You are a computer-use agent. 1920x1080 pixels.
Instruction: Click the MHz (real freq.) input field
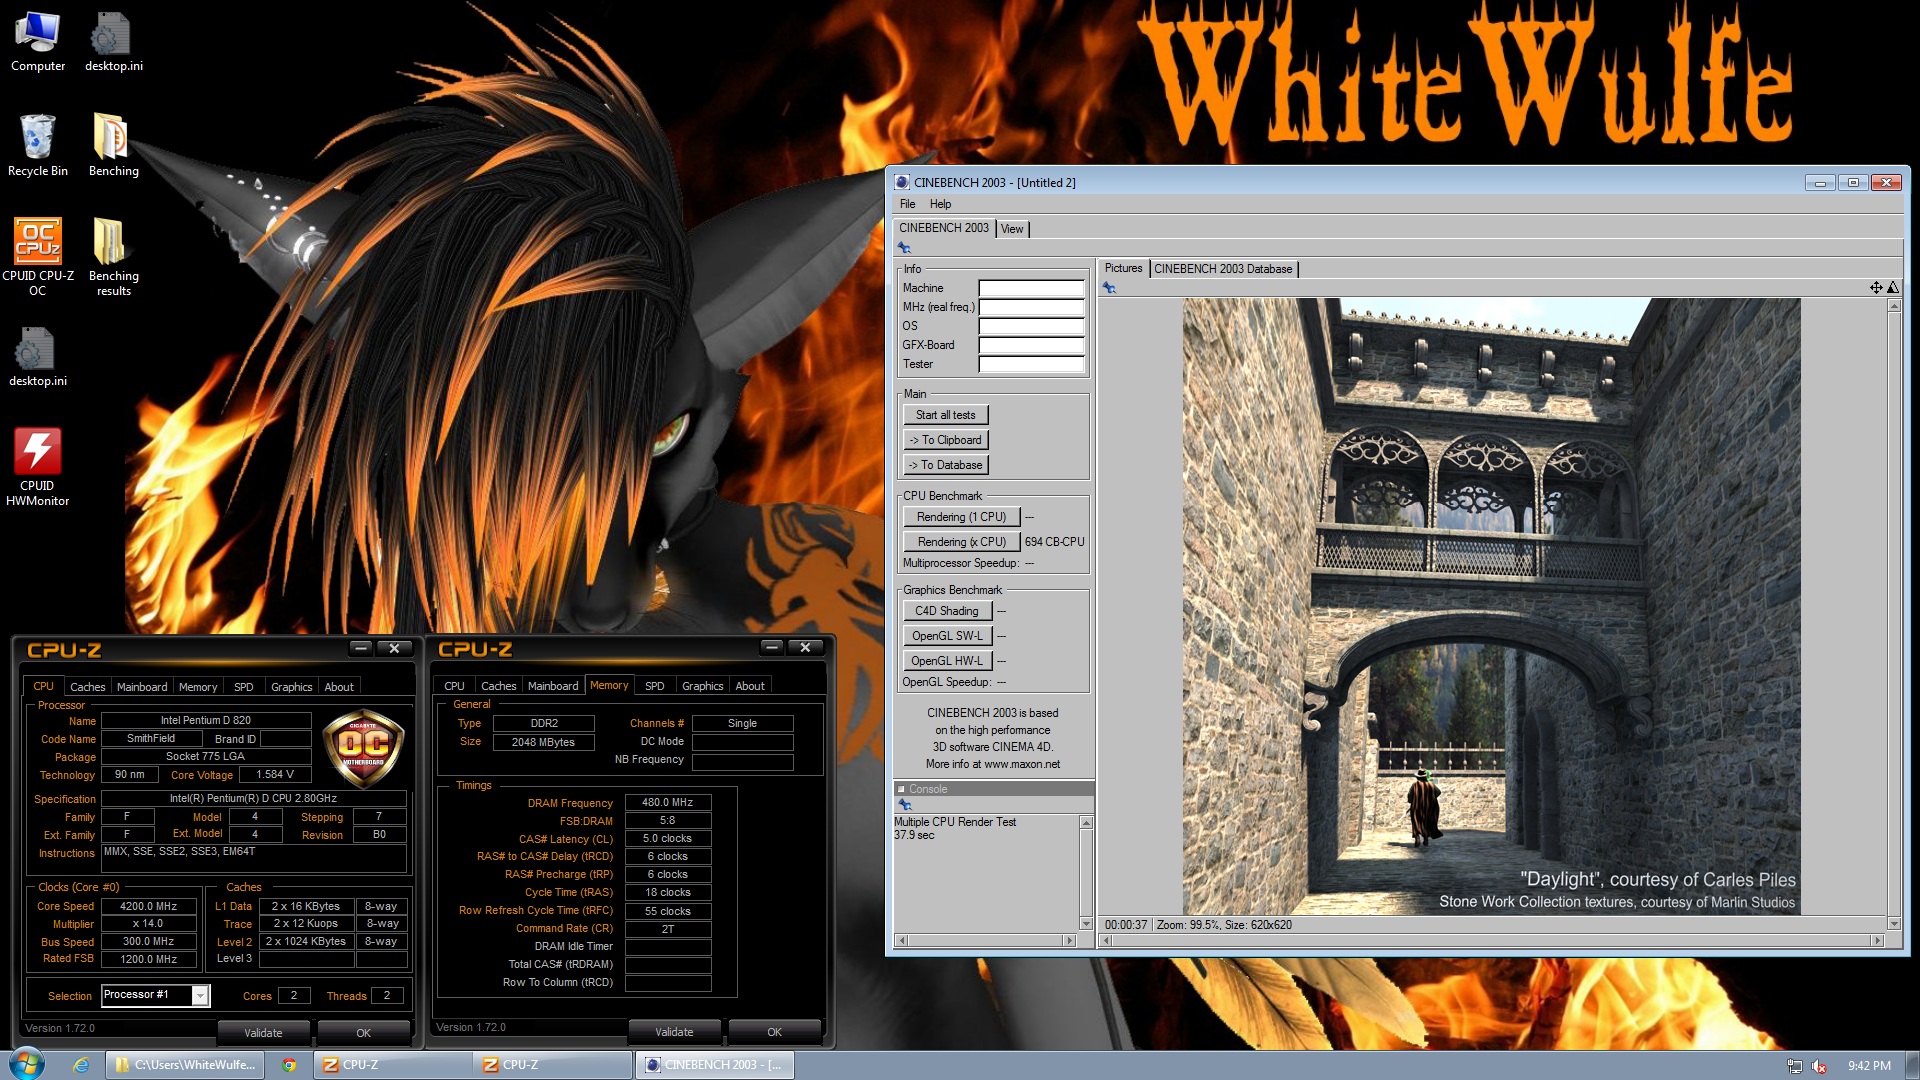click(x=1031, y=307)
